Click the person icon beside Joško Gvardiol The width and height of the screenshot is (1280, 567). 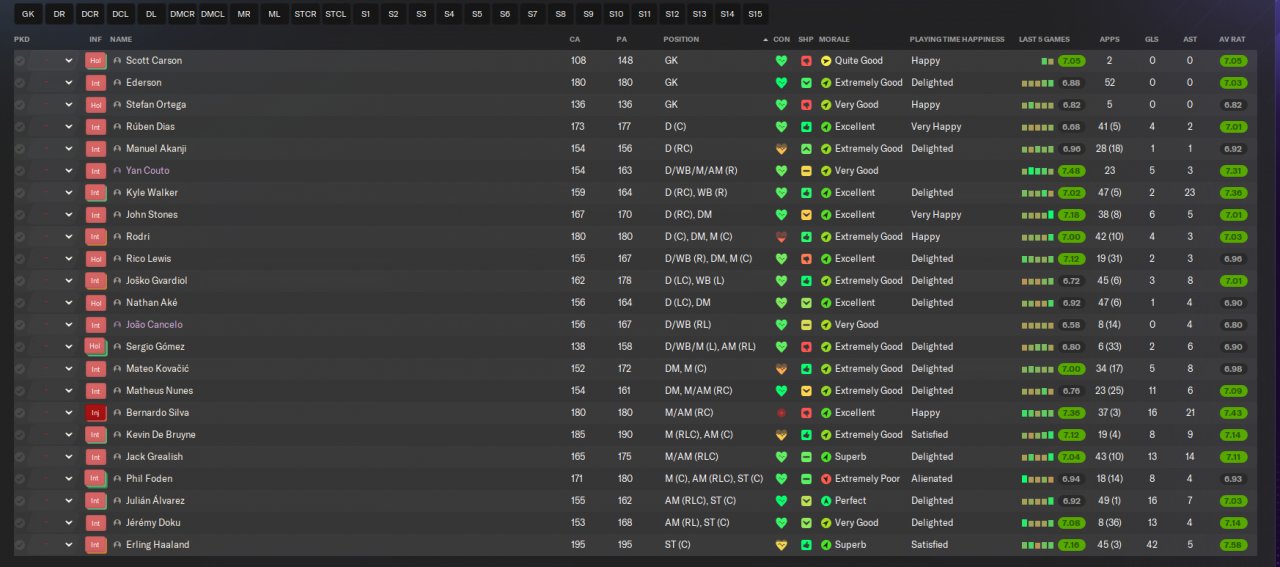tap(117, 281)
